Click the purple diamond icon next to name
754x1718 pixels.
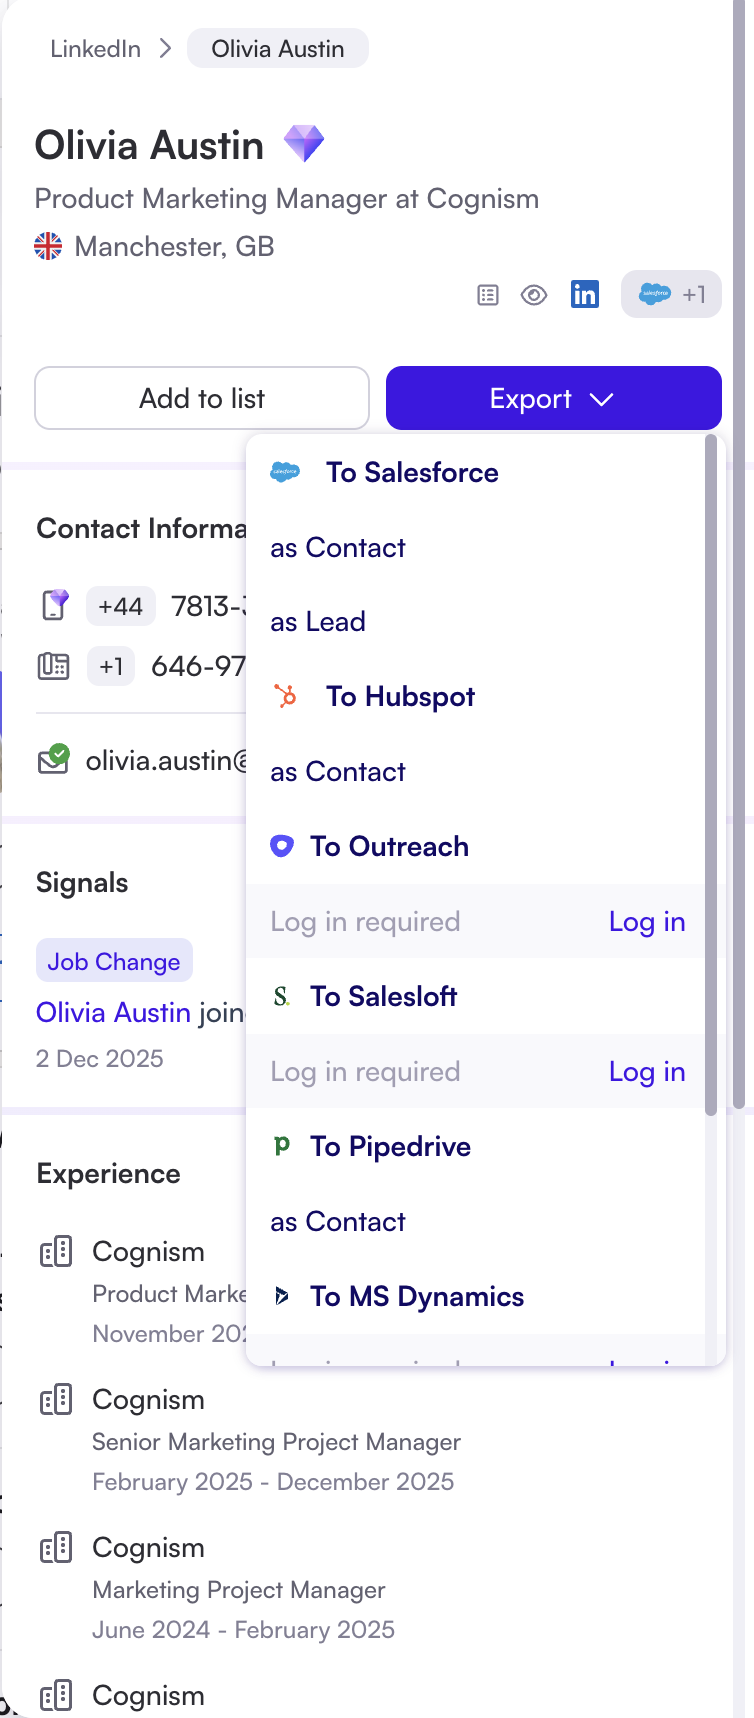click(304, 144)
